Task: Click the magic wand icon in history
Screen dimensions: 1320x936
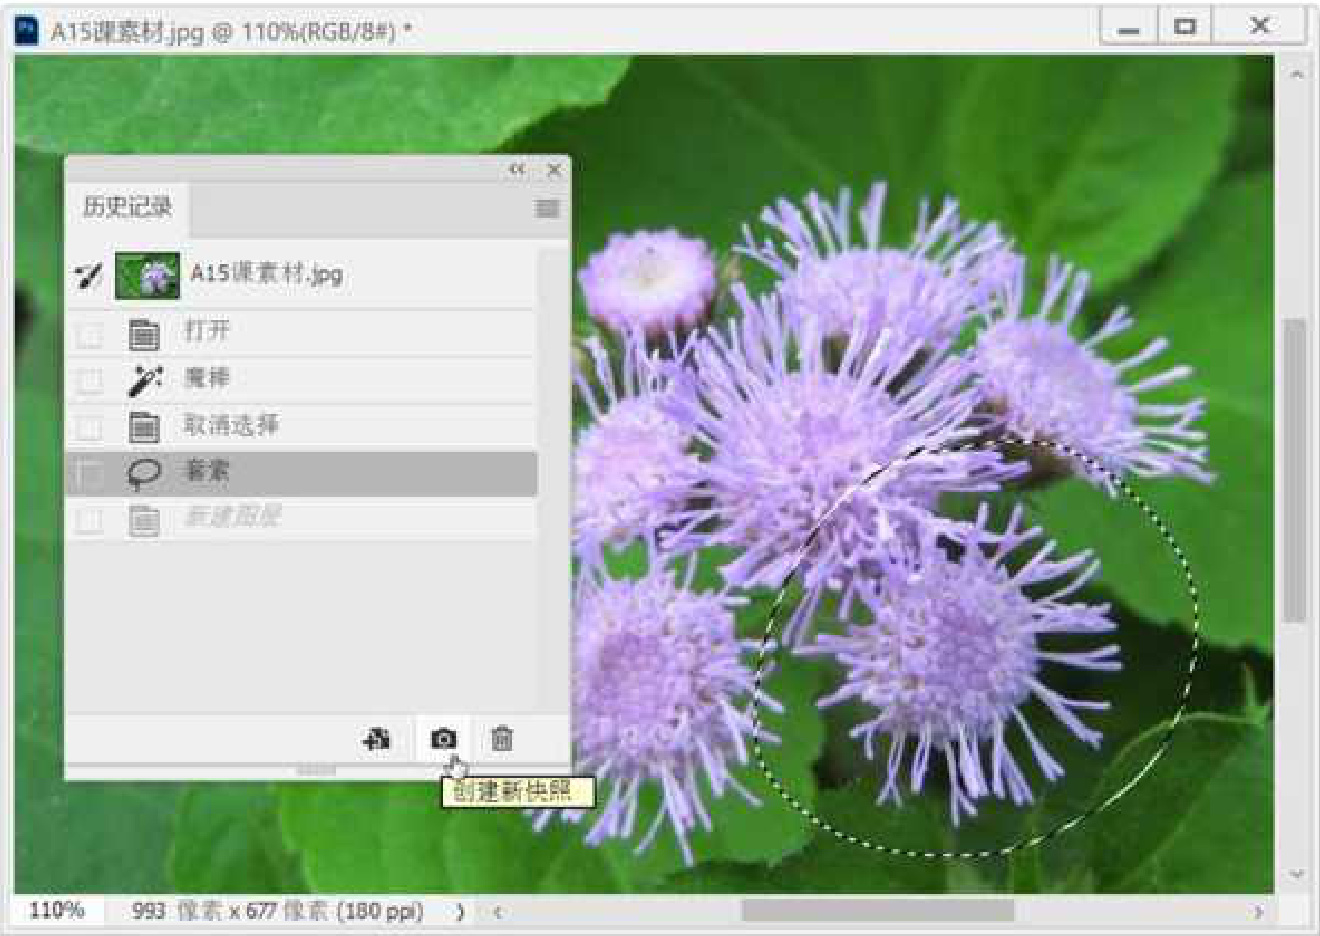Action: coord(145,380)
